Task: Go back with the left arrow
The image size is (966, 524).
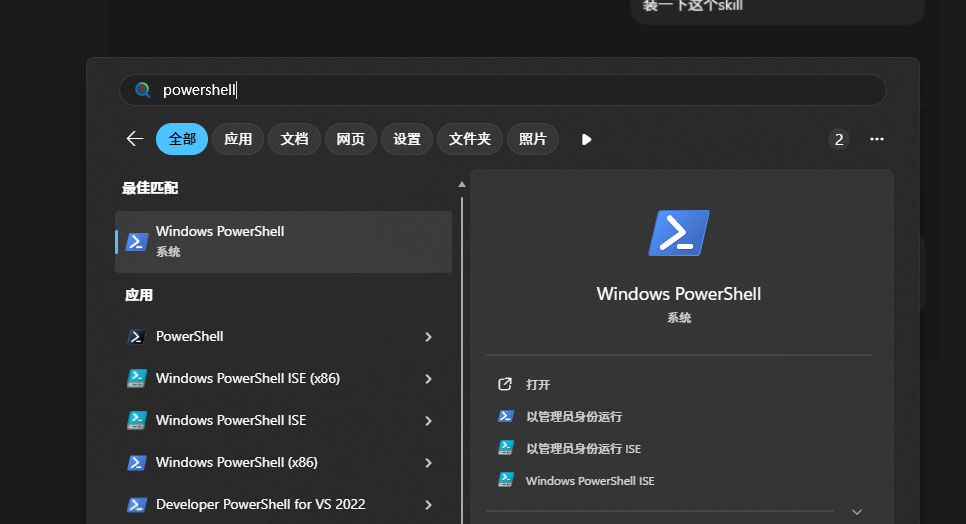Action: (x=134, y=139)
